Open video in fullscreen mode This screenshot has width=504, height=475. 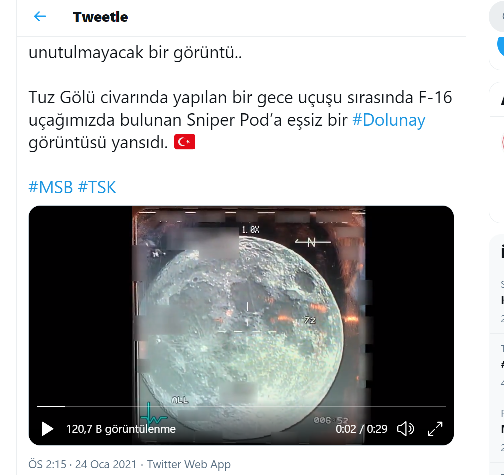435,429
